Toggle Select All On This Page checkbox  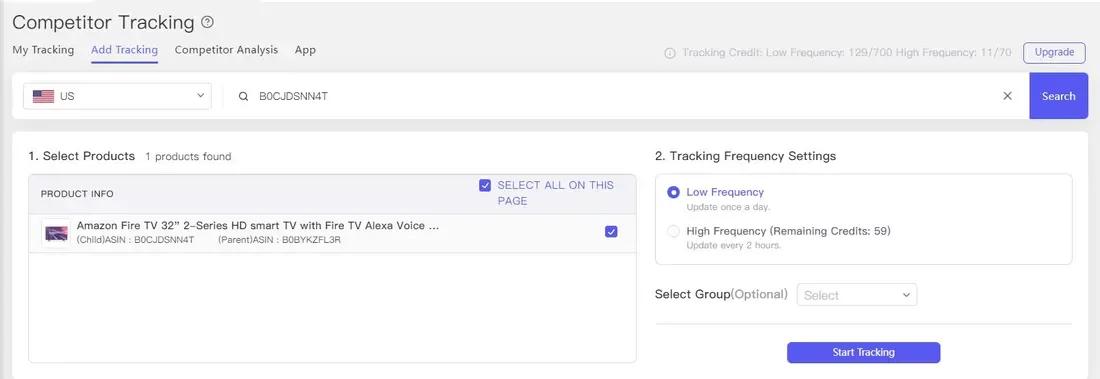485,185
